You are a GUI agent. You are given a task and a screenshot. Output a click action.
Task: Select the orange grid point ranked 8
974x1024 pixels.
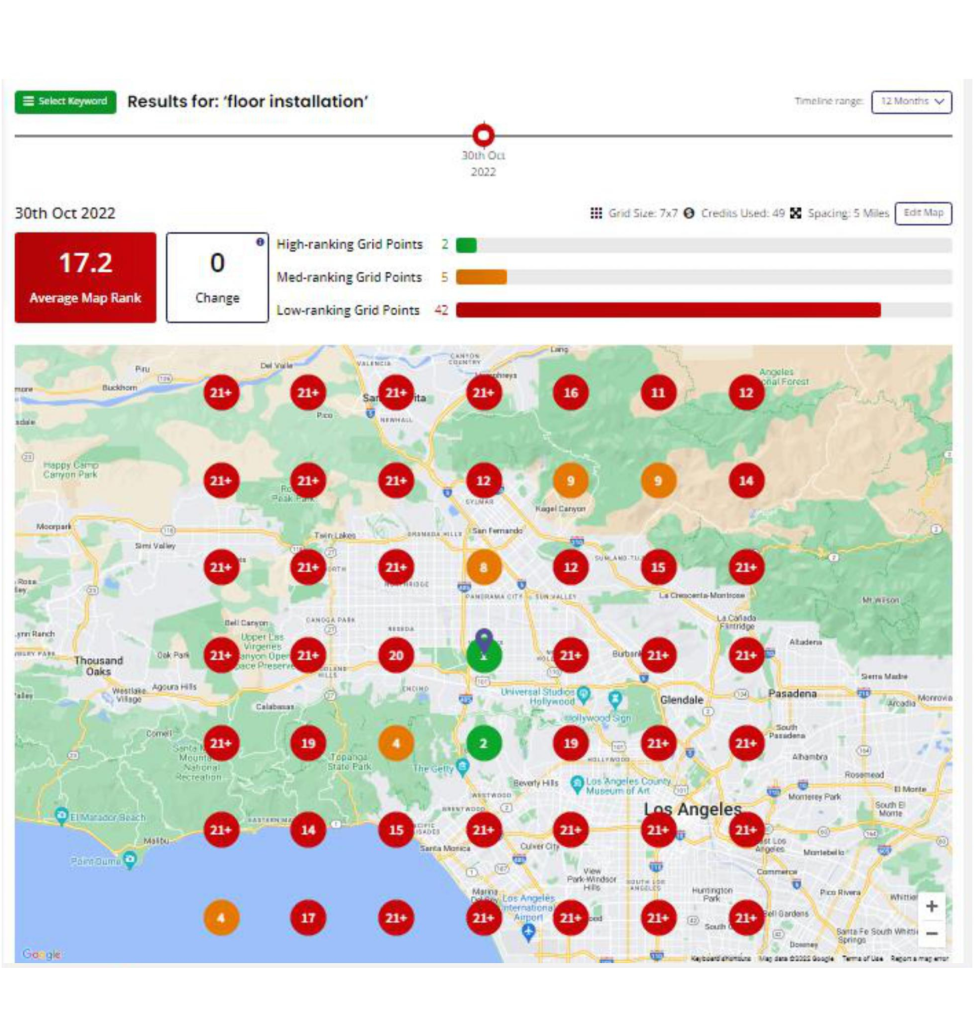pyautogui.click(x=484, y=567)
